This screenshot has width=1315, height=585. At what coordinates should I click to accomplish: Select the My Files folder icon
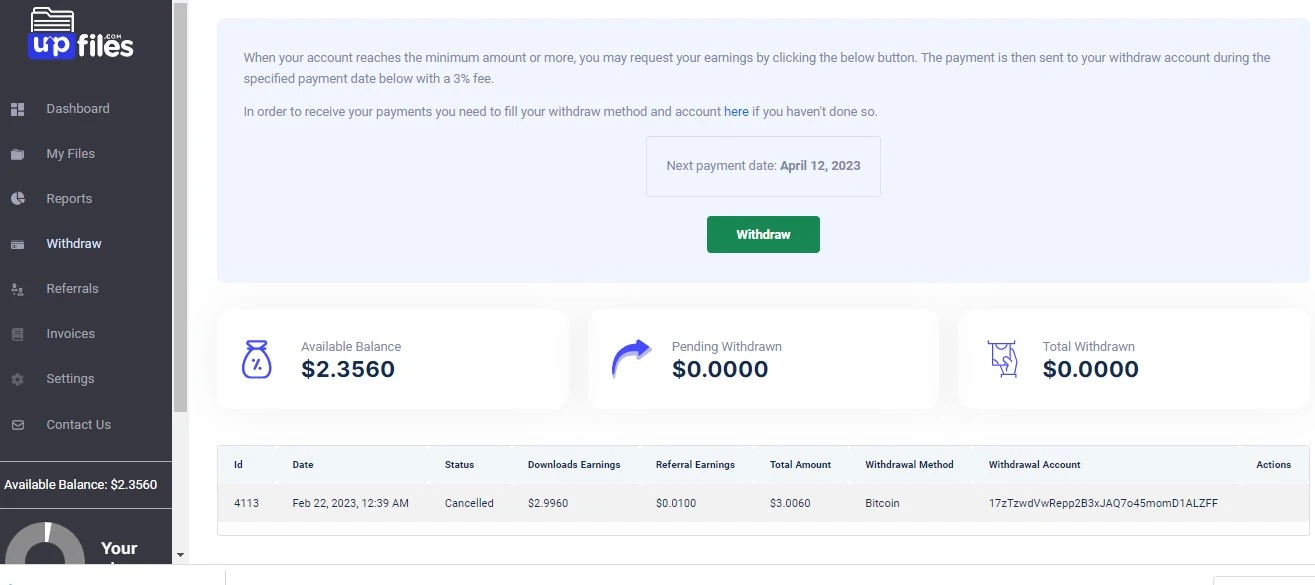[17, 154]
